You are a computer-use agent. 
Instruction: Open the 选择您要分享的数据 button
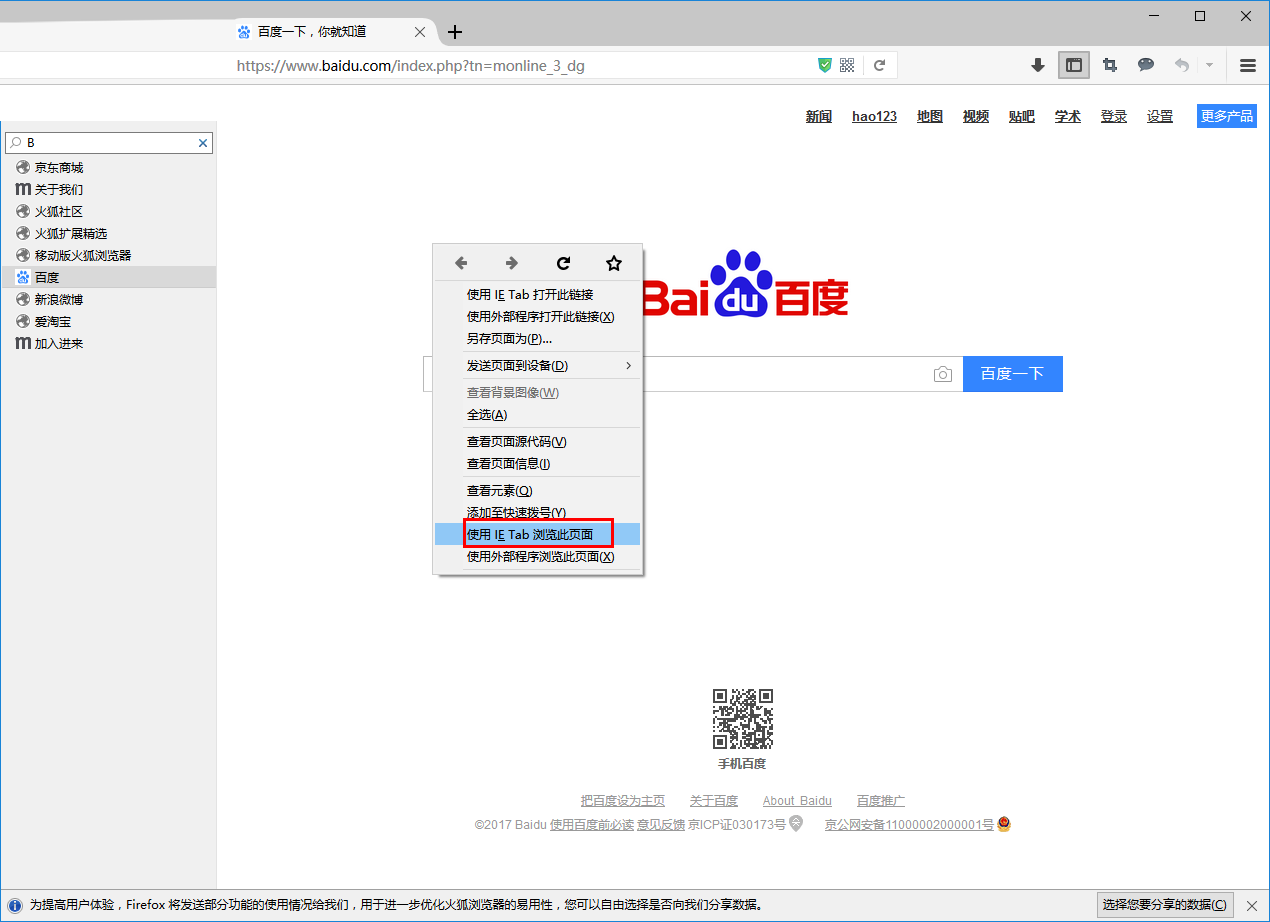(x=1165, y=905)
